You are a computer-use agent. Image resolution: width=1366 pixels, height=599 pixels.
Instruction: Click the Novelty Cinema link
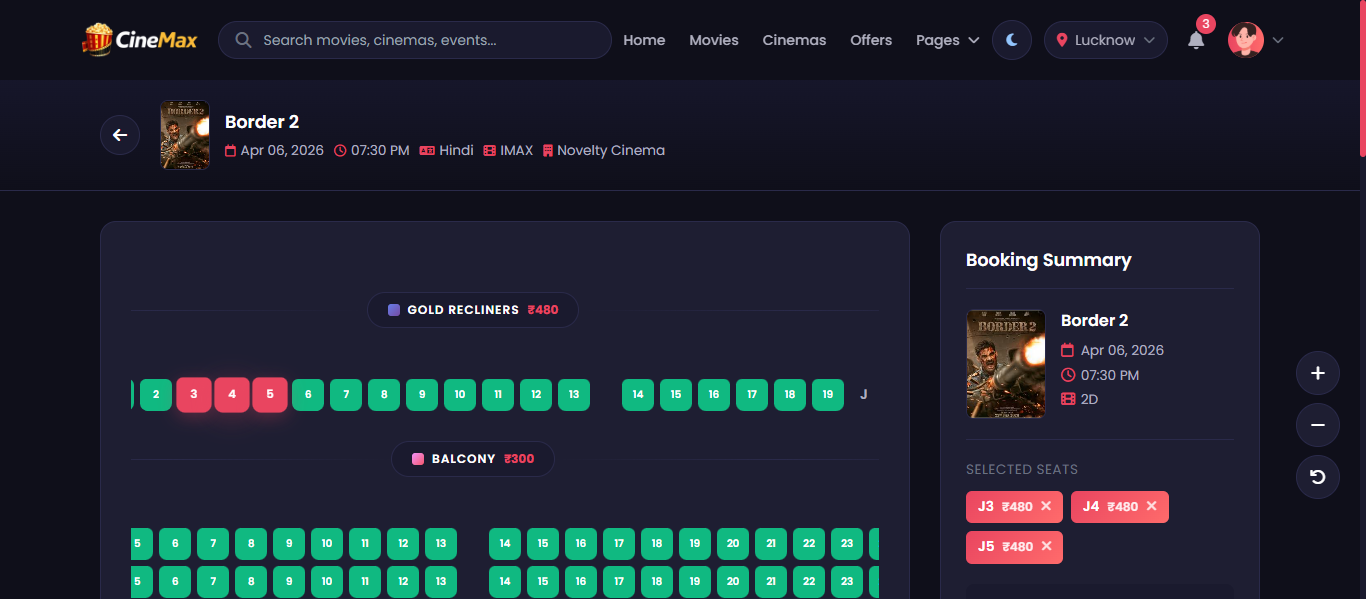(612, 150)
